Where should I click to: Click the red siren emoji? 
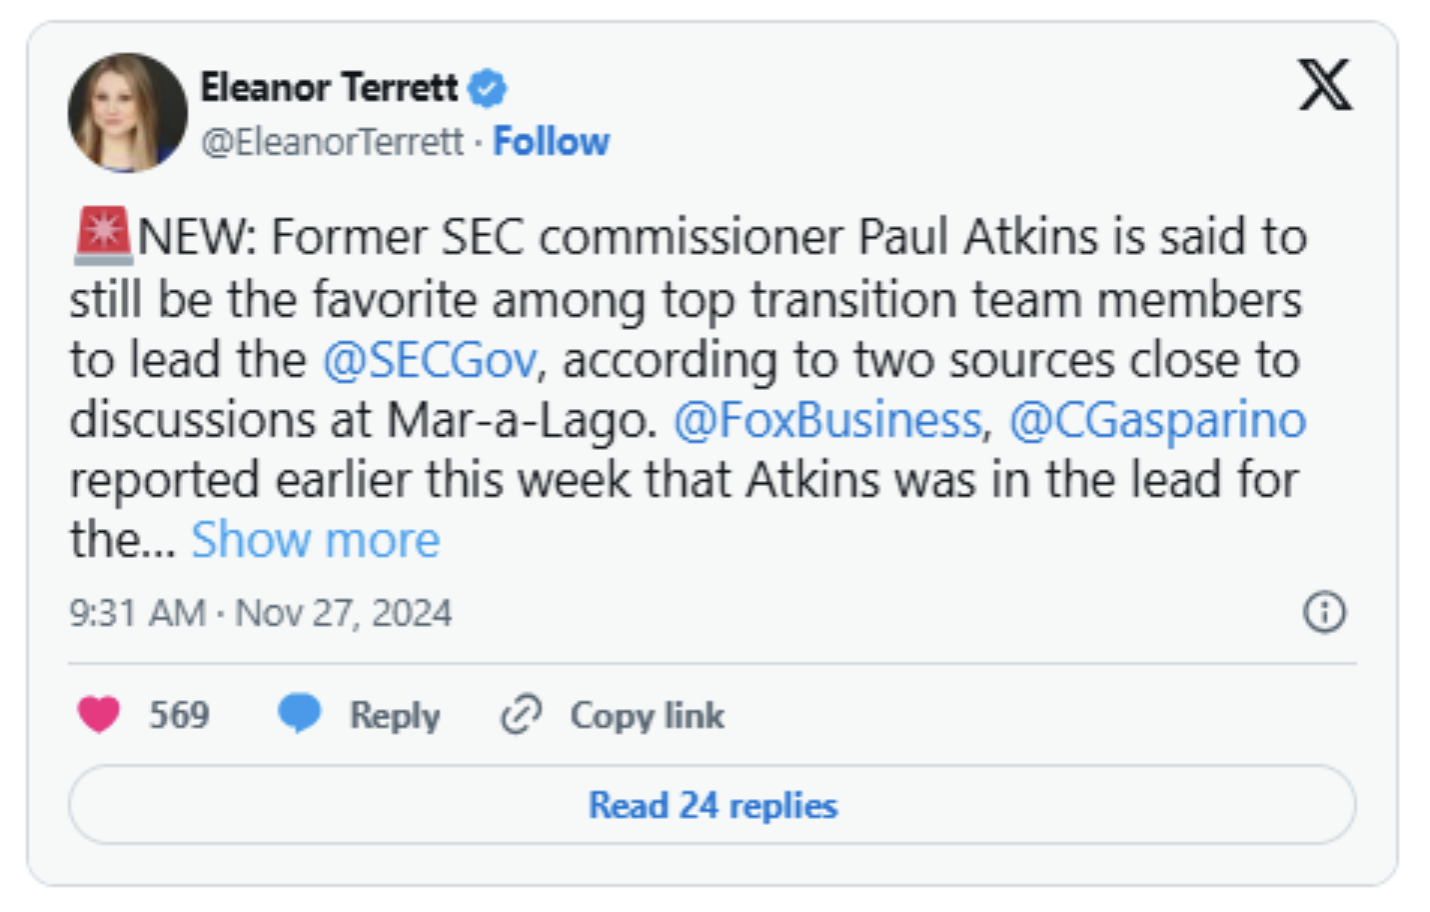102,237
